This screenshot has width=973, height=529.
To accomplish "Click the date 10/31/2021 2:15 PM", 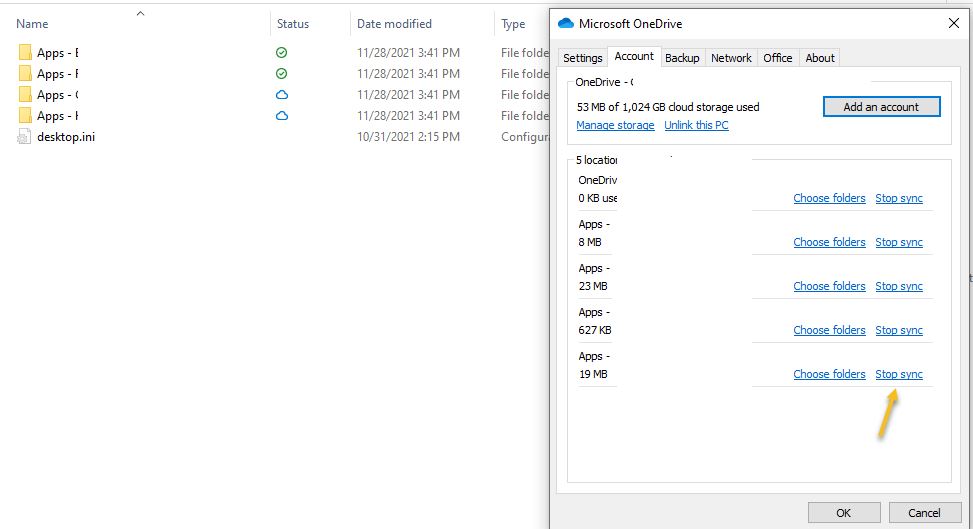I will [408, 137].
